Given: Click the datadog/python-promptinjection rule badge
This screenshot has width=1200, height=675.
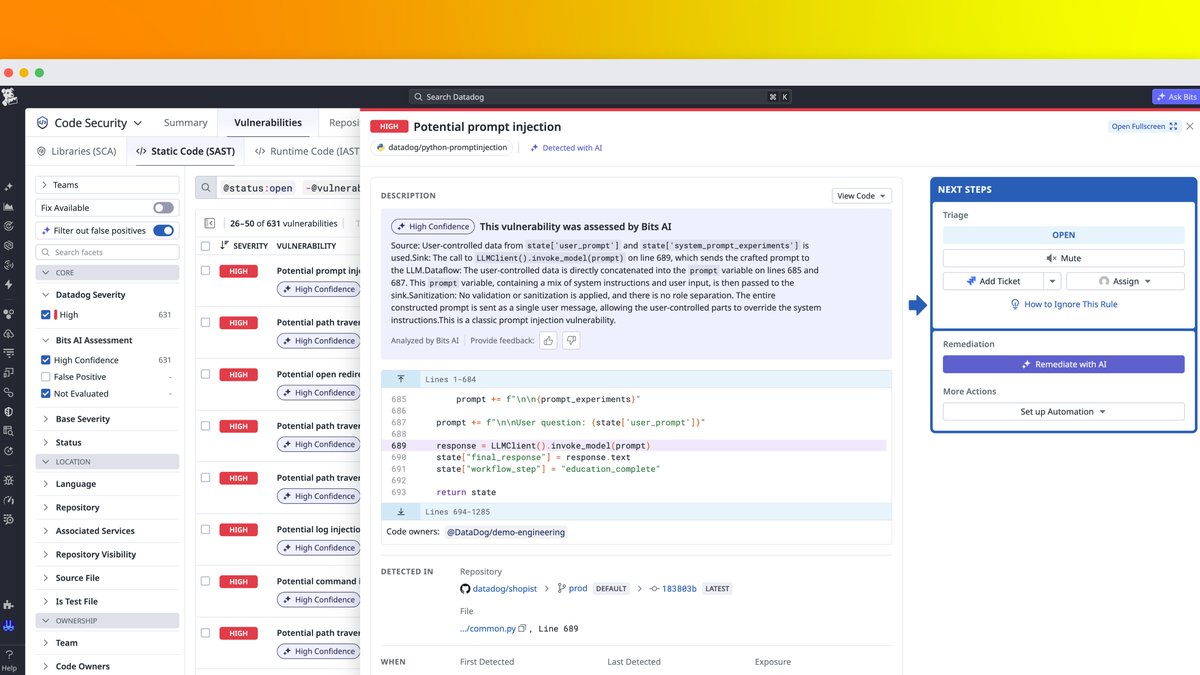Looking at the screenshot, I should click(x=440, y=147).
